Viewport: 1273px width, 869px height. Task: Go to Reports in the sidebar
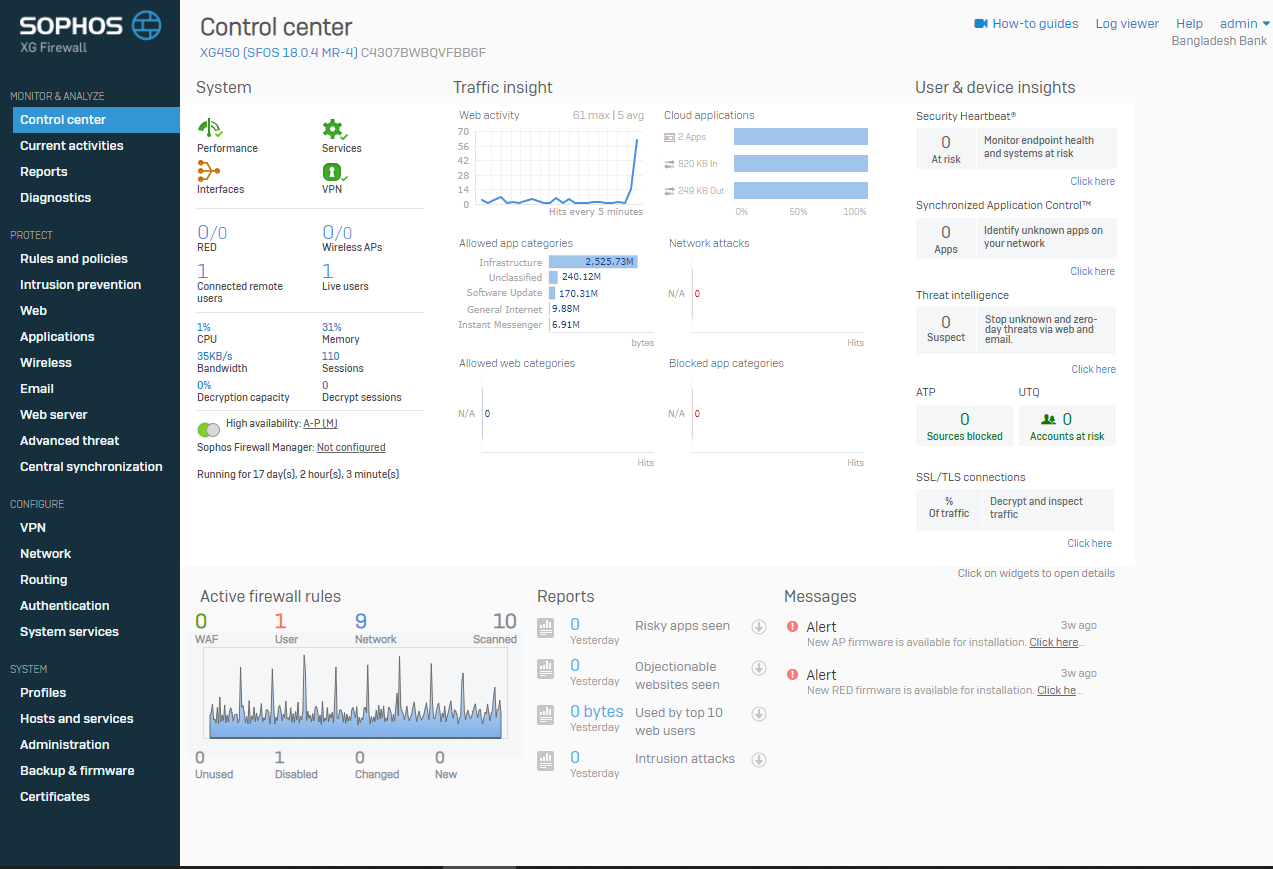point(44,172)
